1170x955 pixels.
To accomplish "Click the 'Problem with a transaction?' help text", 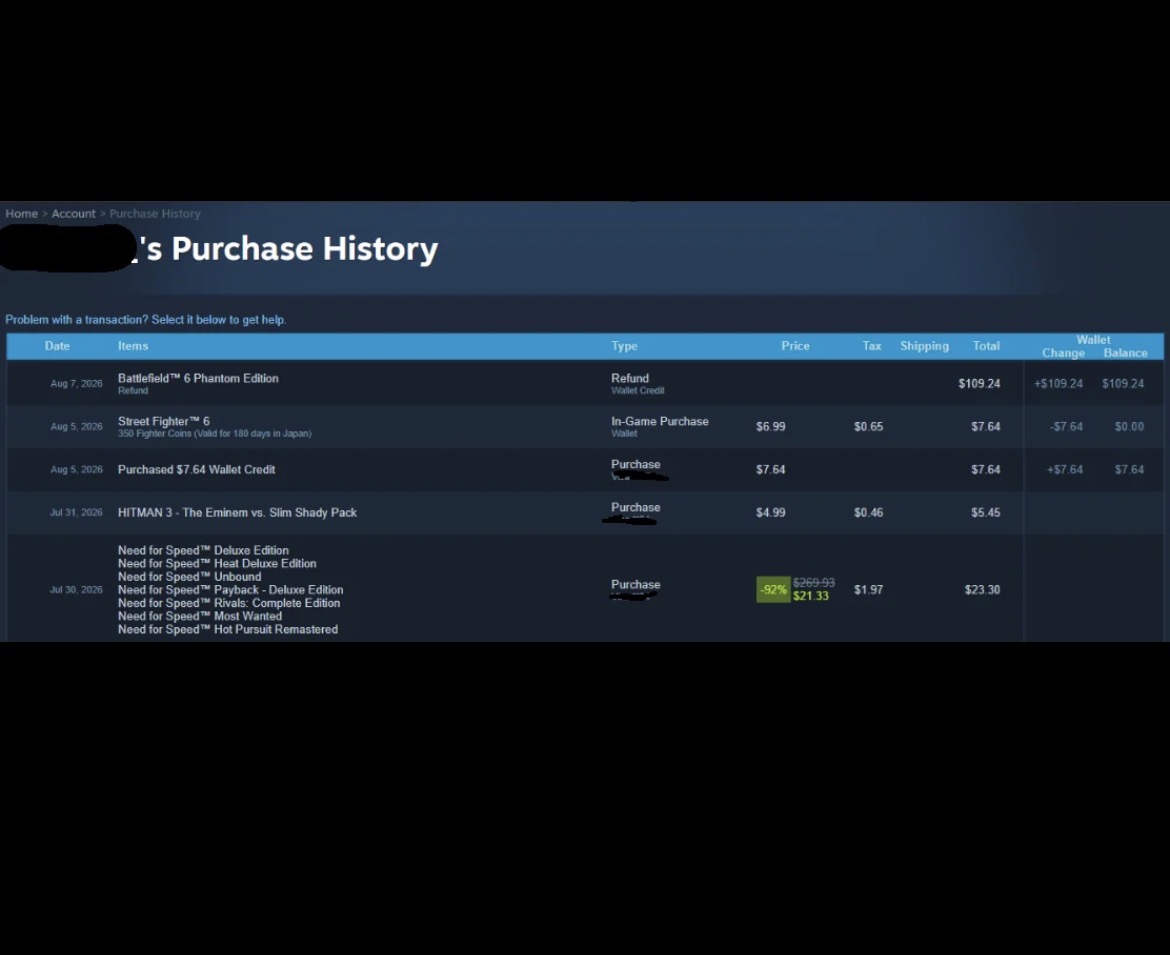I will 146,319.
